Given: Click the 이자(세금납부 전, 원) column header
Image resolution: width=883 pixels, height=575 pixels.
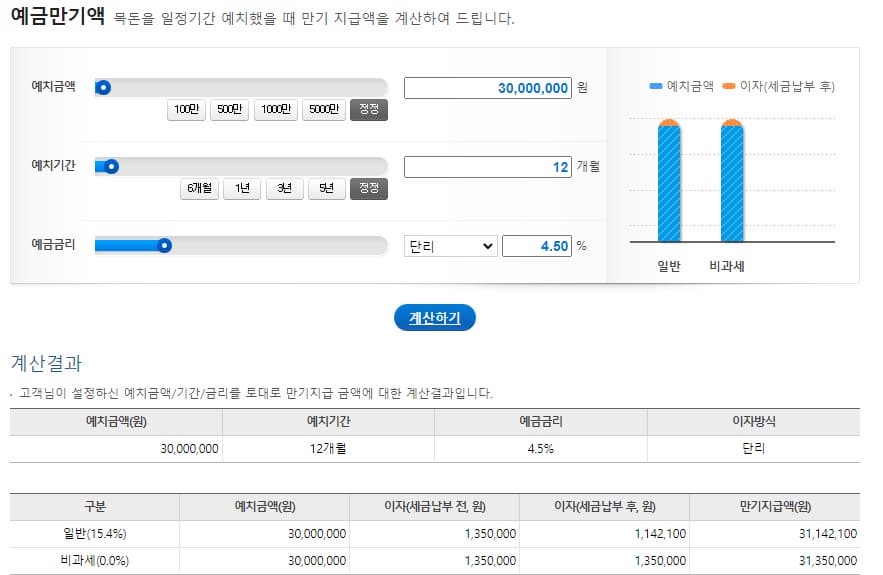Looking at the screenshot, I should (435, 506).
